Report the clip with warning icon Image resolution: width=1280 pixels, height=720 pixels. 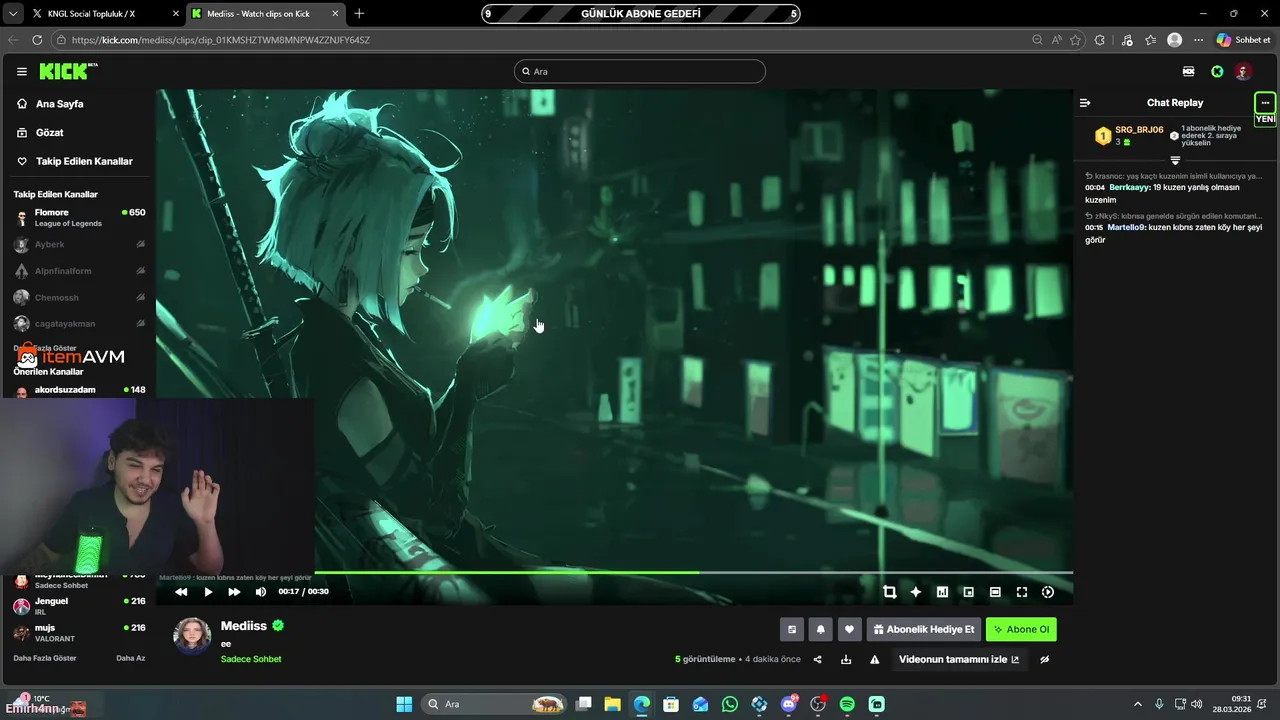[x=874, y=660]
